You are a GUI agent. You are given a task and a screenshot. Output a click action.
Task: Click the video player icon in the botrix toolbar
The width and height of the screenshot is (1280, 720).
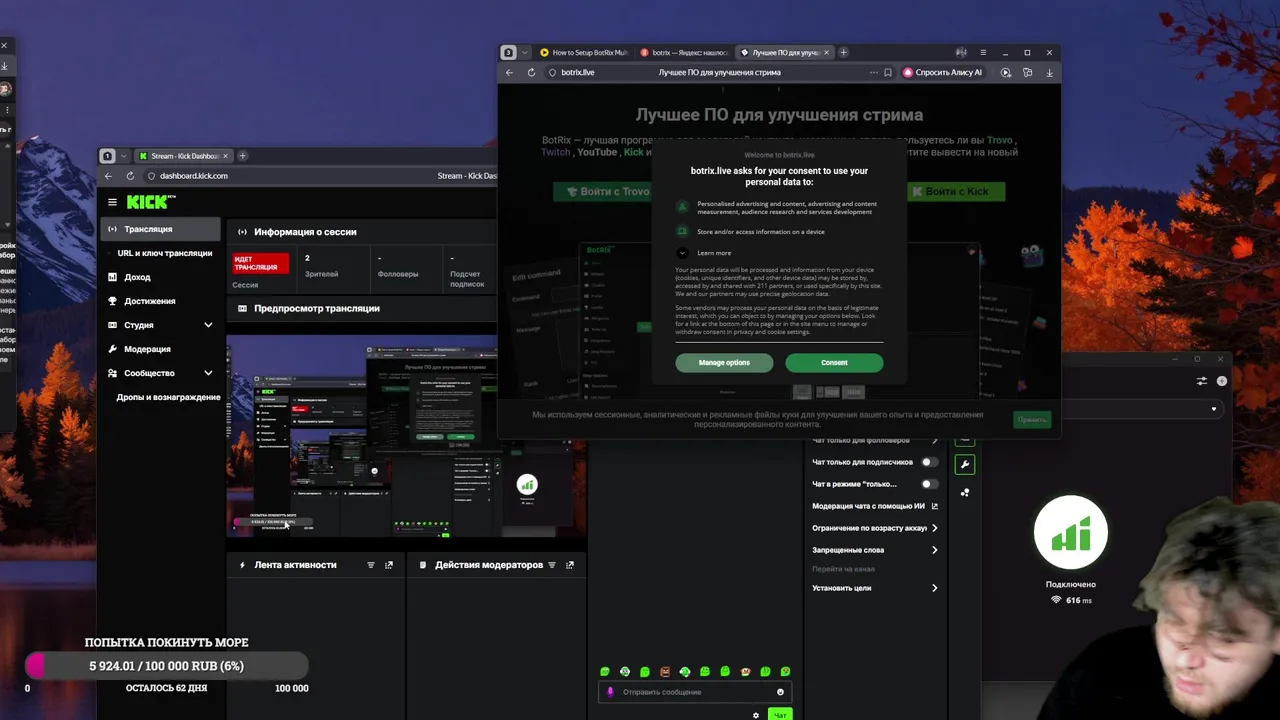click(1006, 72)
